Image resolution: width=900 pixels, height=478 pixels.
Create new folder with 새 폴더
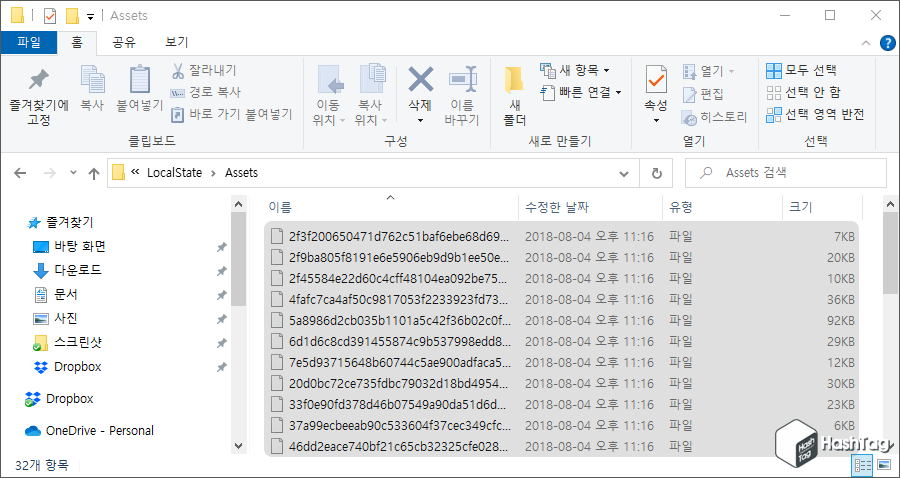514,95
